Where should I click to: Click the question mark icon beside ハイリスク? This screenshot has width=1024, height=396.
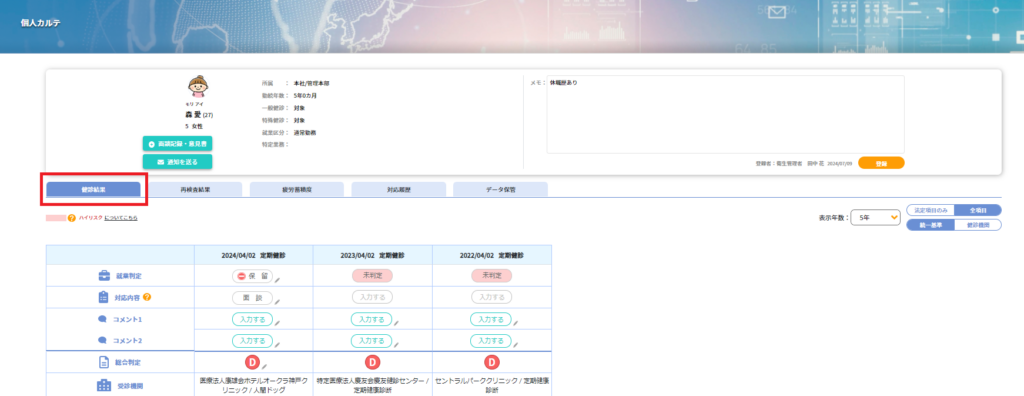click(x=72, y=218)
